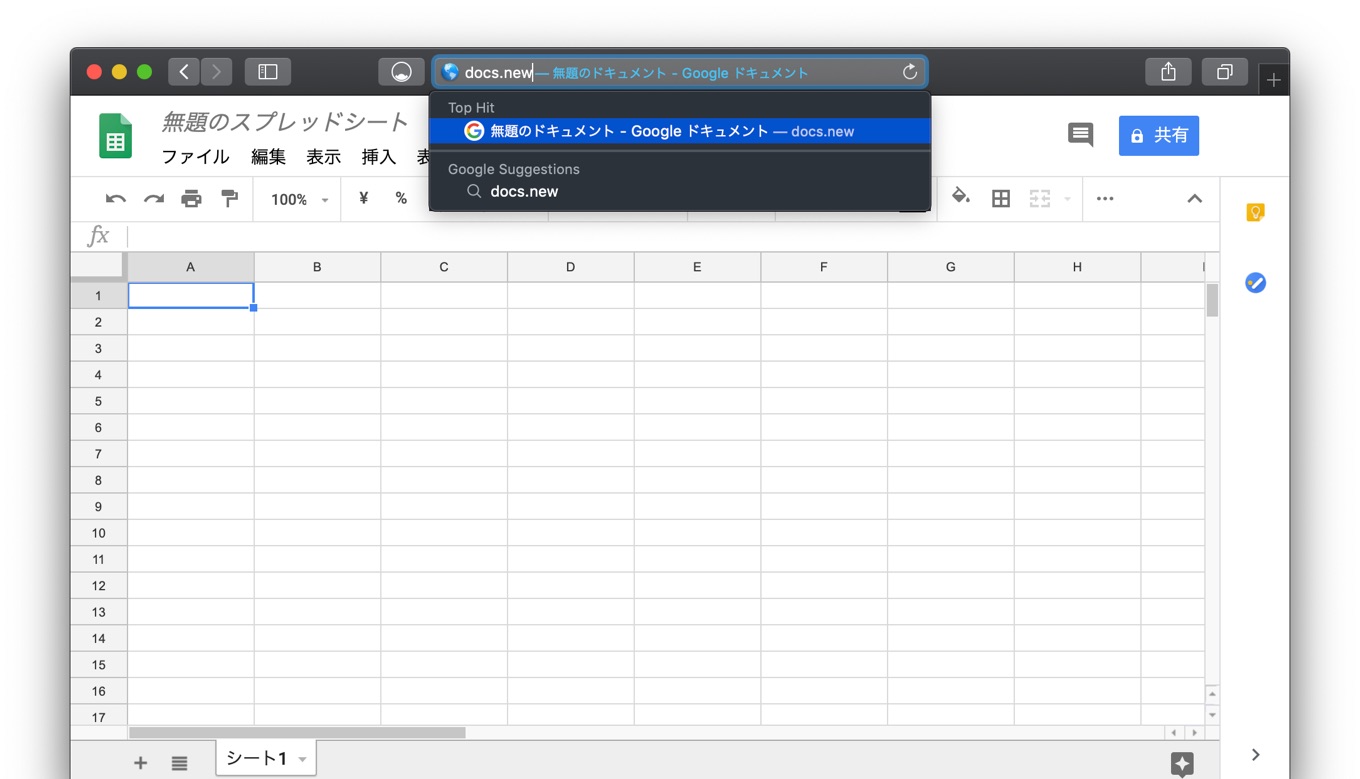The width and height of the screenshot is (1360, 779).
Task: Click the horizontal scroll left arrow
Action: pyautogui.click(x=1175, y=733)
